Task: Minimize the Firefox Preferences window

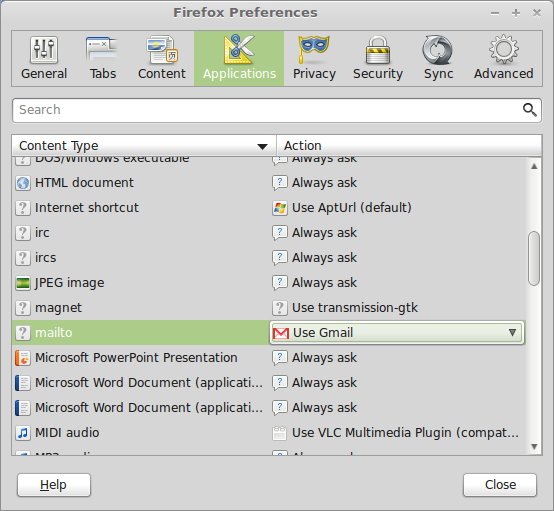Action: tap(495, 13)
